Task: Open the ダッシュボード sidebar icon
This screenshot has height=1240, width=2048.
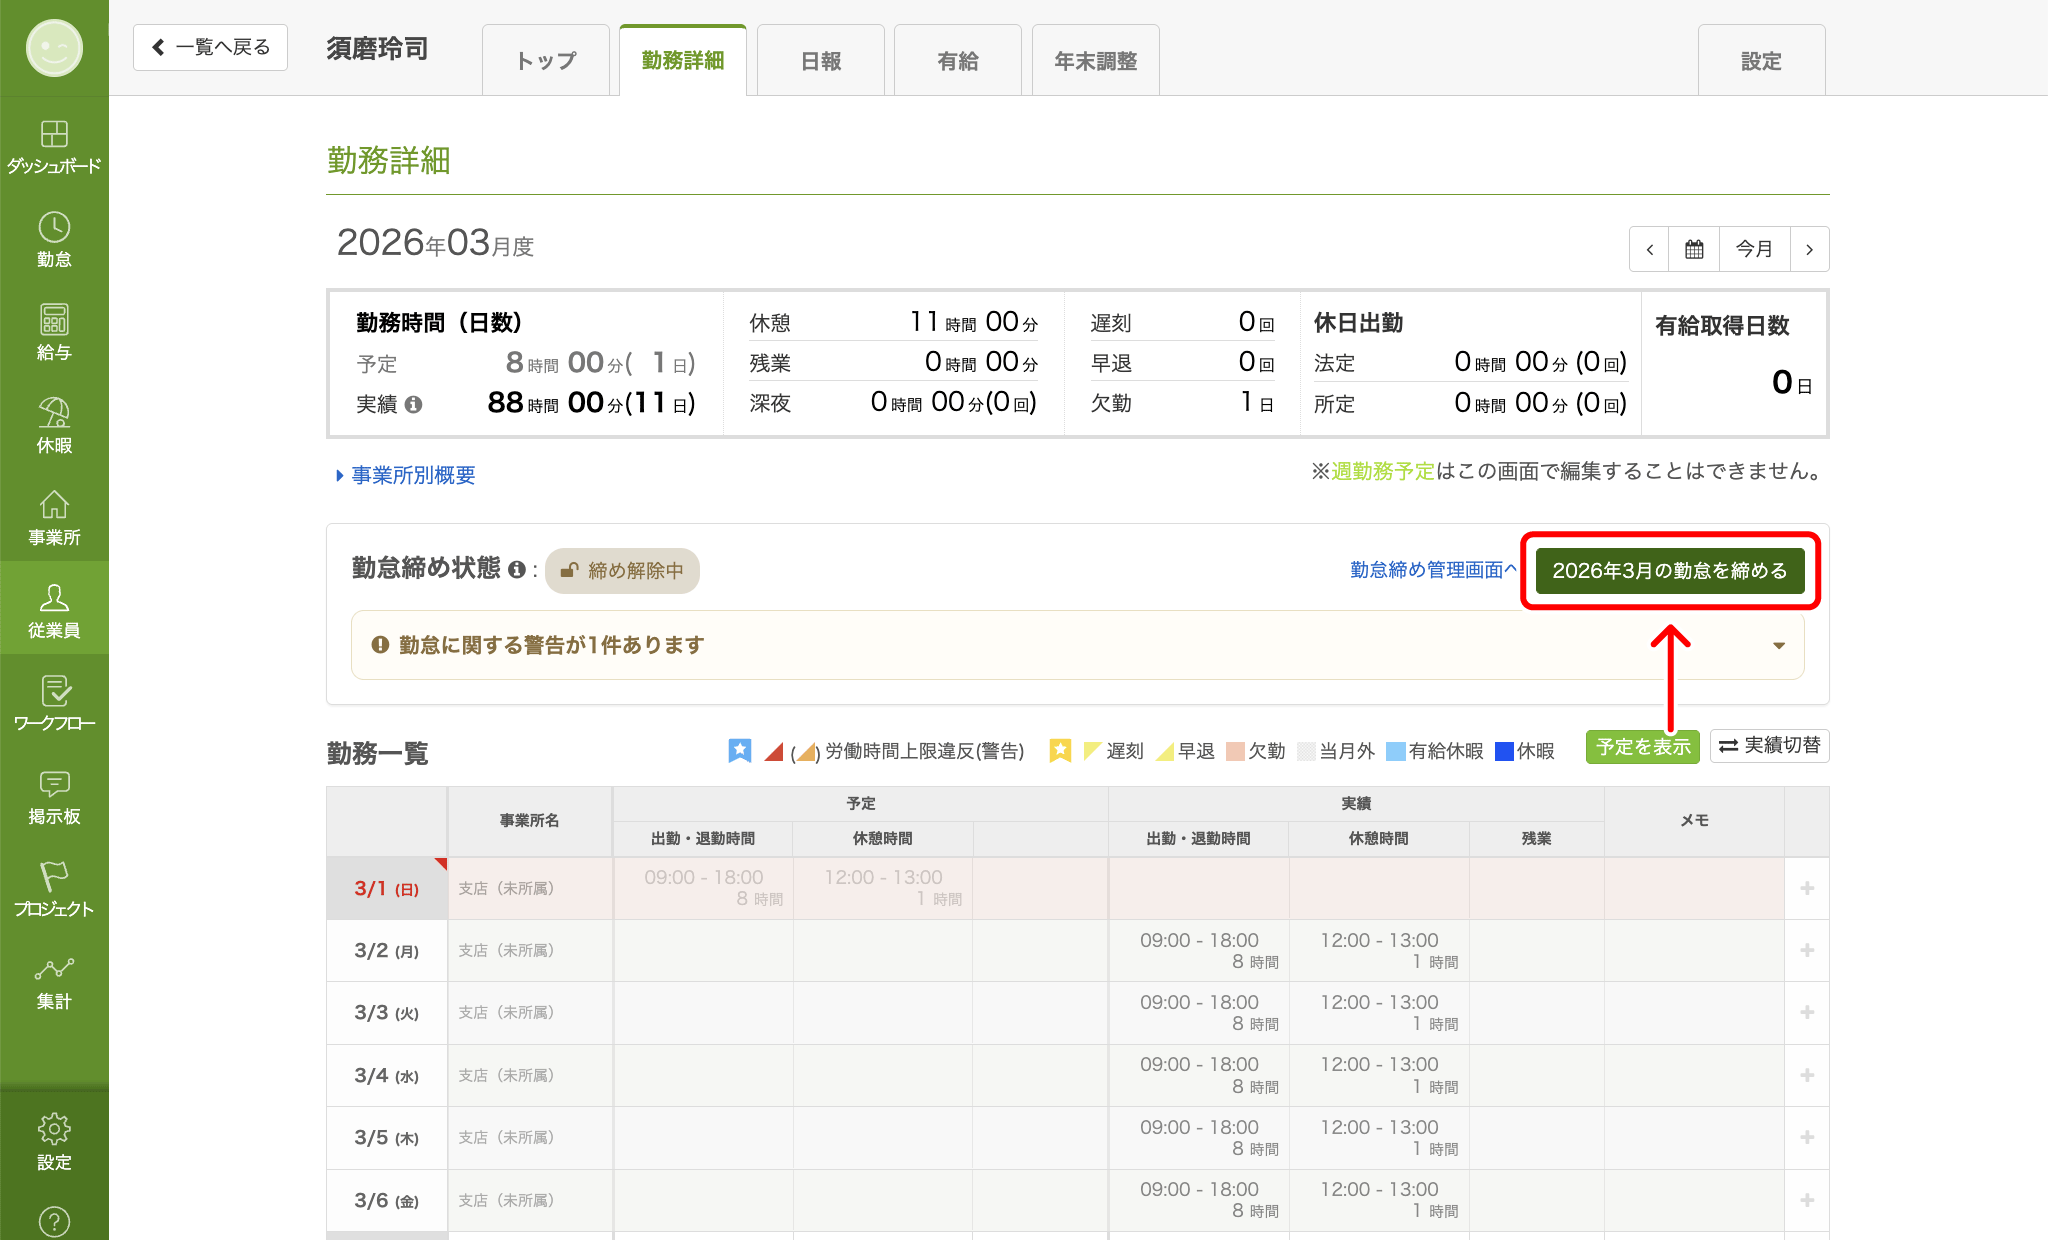Action: pyautogui.click(x=54, y=146)
